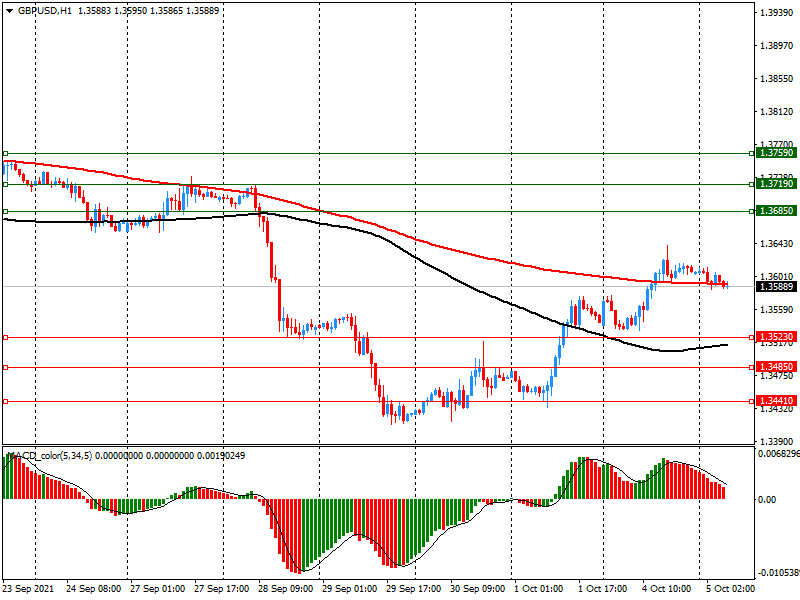Click the 29 Sep 17:00 time label

click(x=413, y=588)
